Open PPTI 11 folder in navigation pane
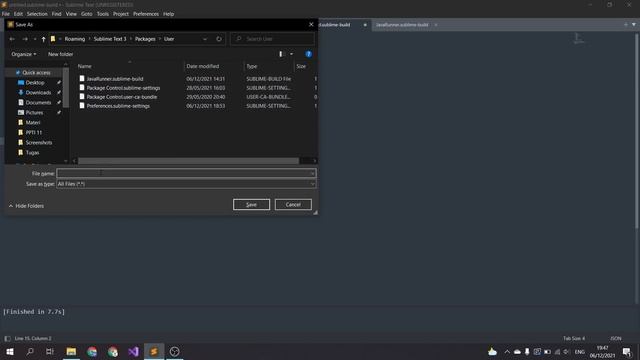The height and width of the screenshot is (360, 640). click(x=34, y=133)
